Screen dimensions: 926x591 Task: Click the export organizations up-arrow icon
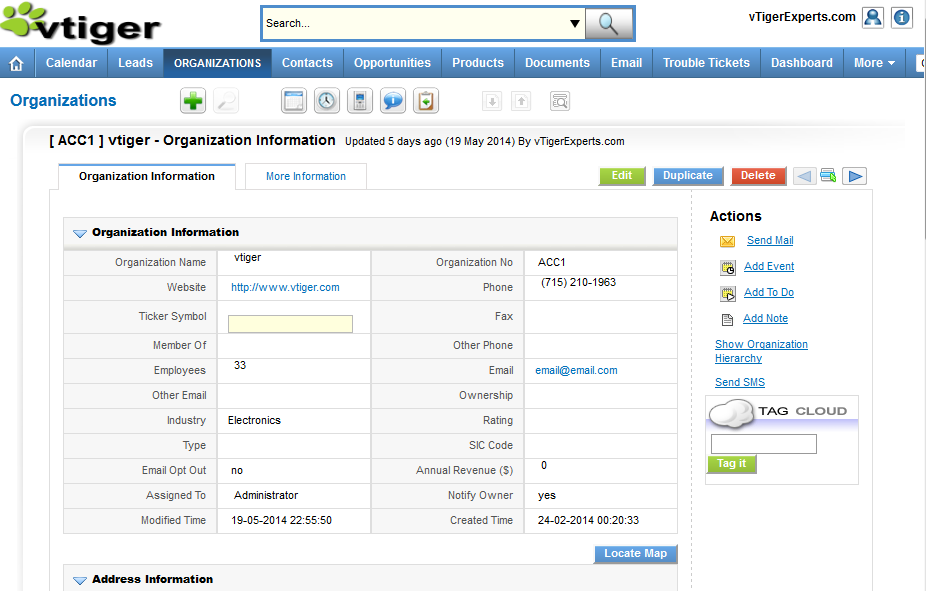pos(521,102)
